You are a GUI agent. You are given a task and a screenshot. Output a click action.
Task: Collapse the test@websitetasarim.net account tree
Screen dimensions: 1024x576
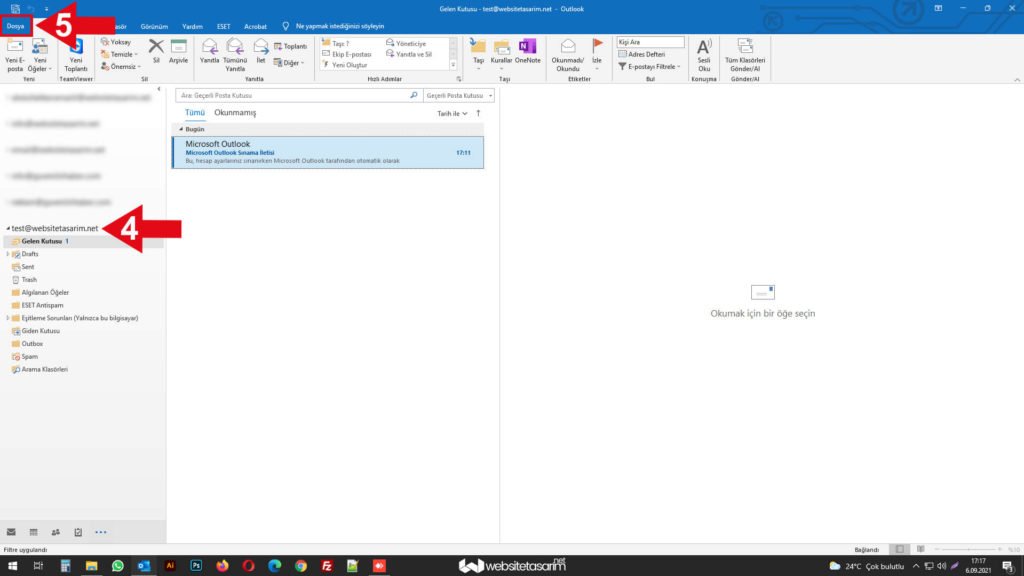[7, 229]
